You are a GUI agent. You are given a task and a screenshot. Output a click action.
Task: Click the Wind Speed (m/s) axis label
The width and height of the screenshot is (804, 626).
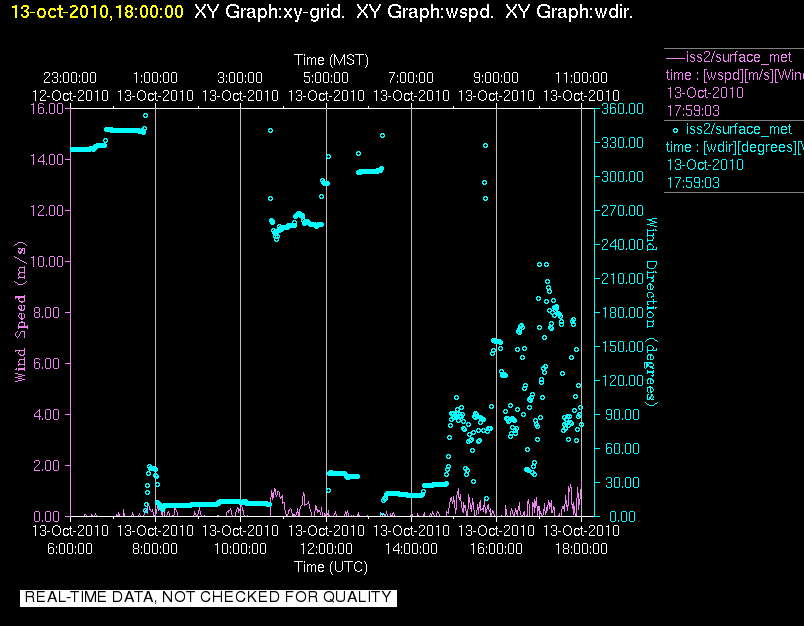coord(20,312)
